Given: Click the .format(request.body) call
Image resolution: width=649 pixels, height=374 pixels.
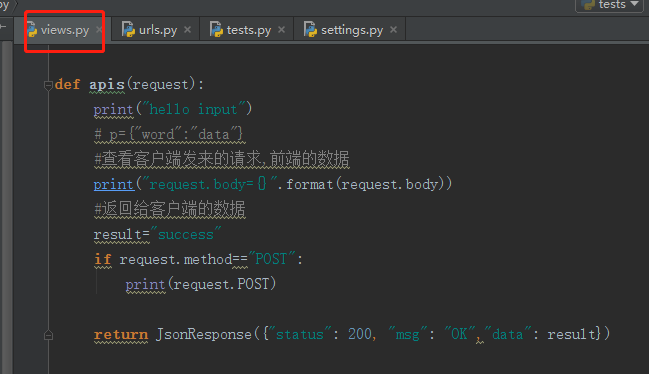Looking at the screenshot, I should [x=365, y=185].
